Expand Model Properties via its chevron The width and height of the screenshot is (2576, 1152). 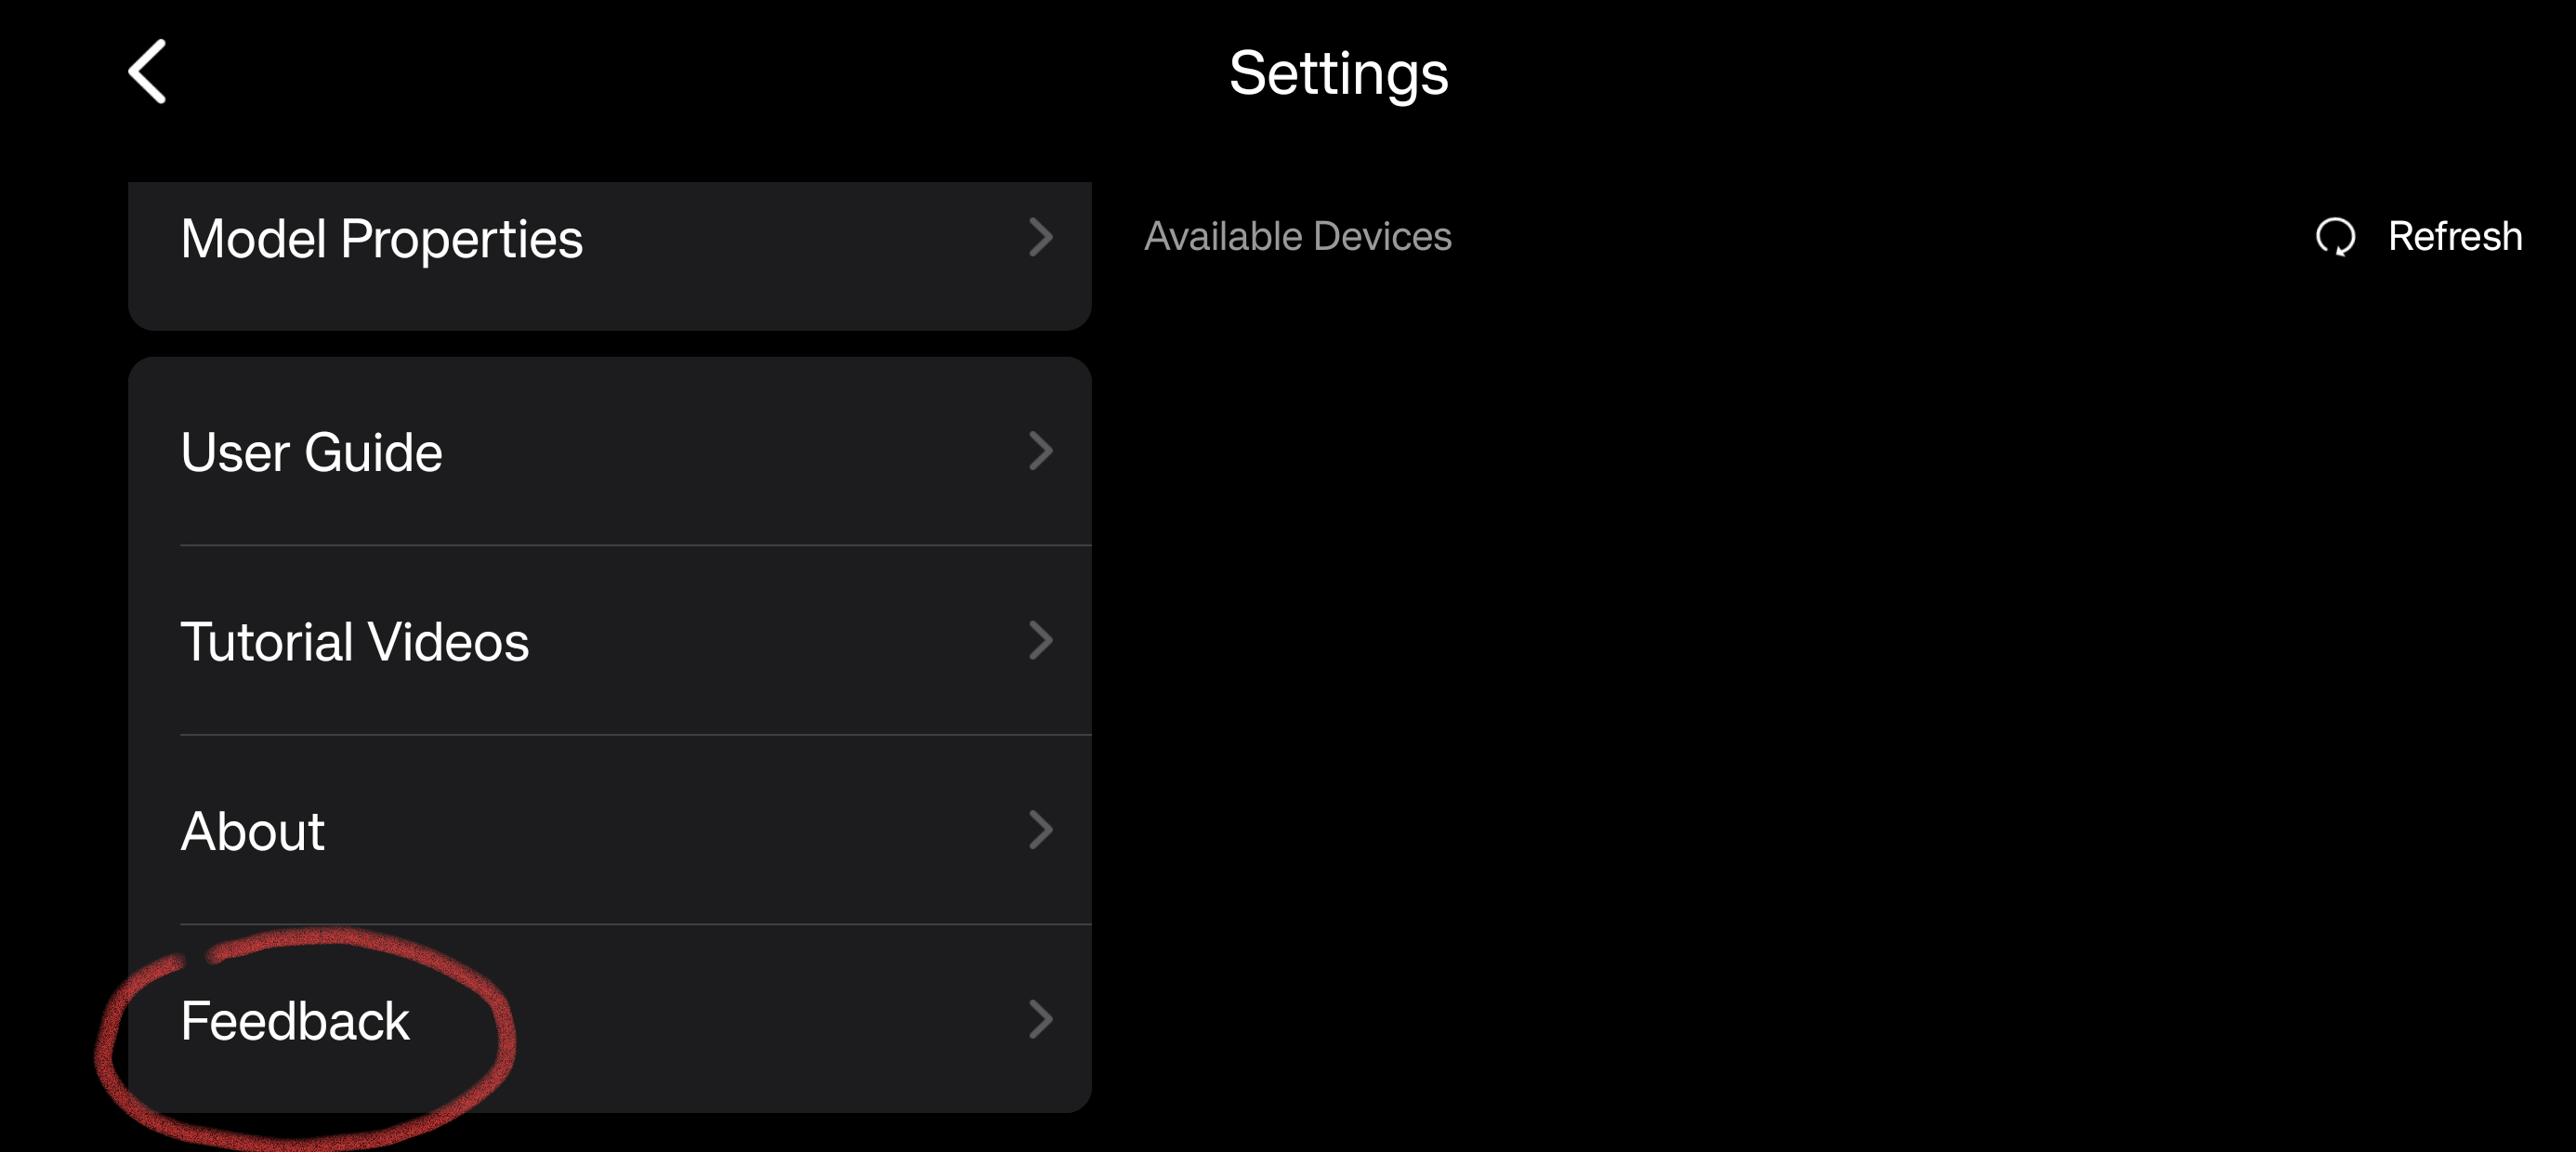(x=1041, y=238)
